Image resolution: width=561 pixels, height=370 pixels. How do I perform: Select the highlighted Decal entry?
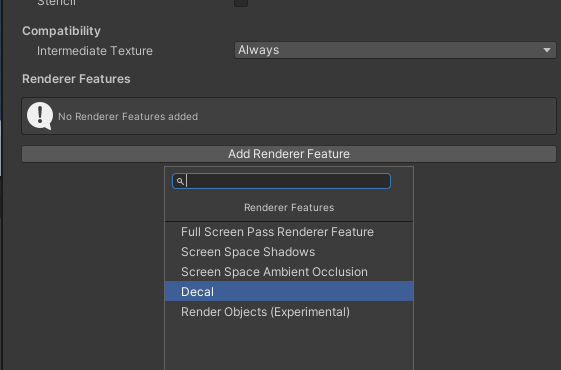289,292
